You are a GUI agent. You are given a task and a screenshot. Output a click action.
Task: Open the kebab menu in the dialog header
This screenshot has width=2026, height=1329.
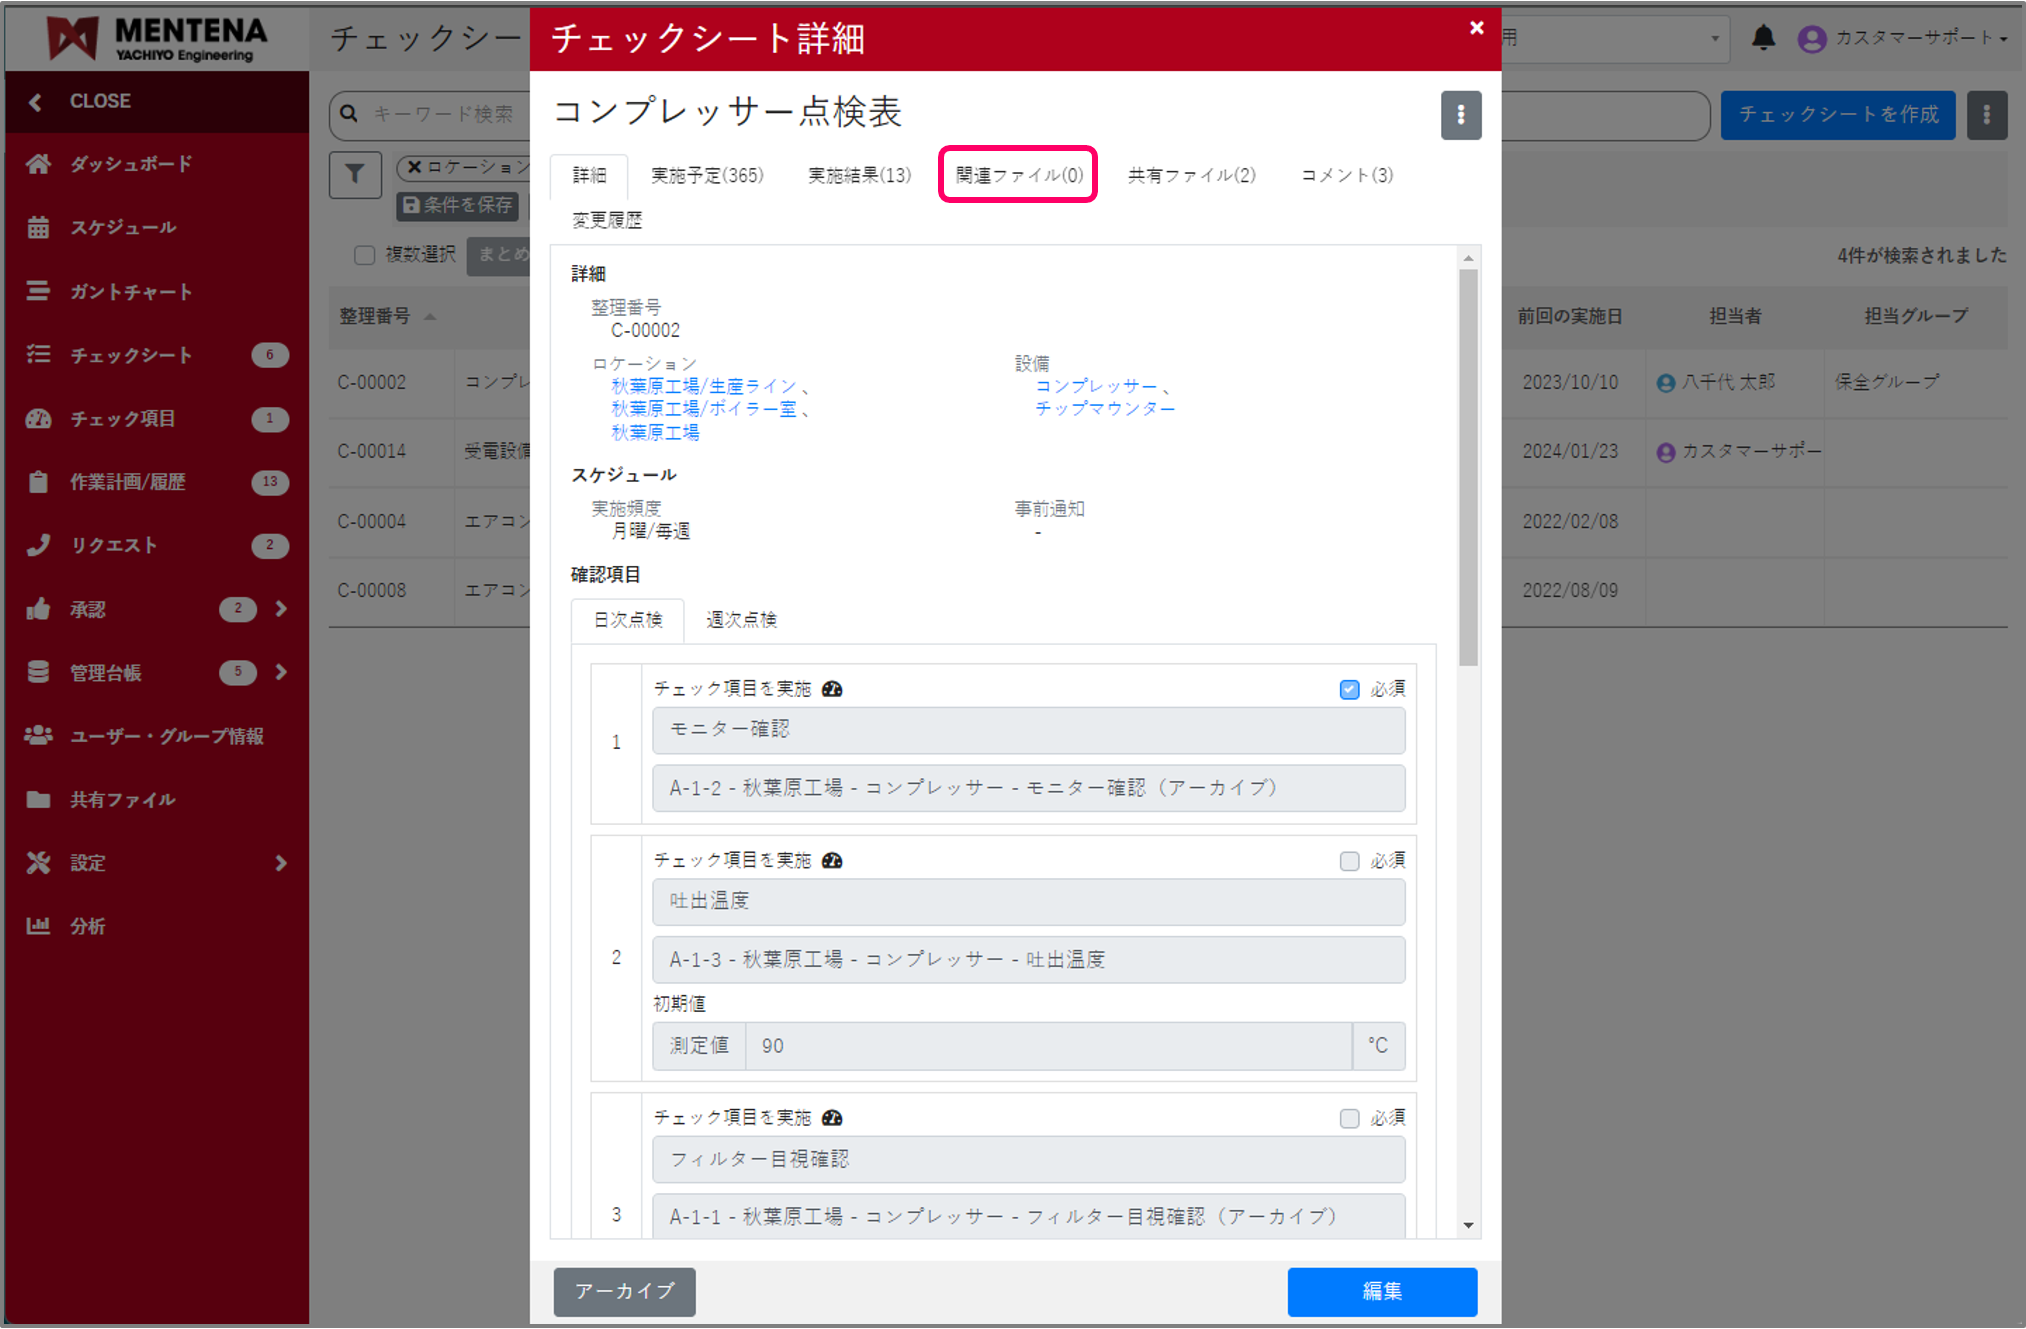coord(1461,115)
